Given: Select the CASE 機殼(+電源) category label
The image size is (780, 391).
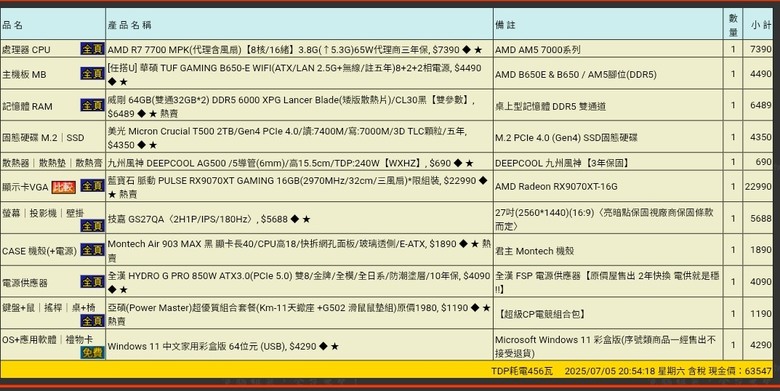Looking at the screenshot, I should (x=40, y=251).
